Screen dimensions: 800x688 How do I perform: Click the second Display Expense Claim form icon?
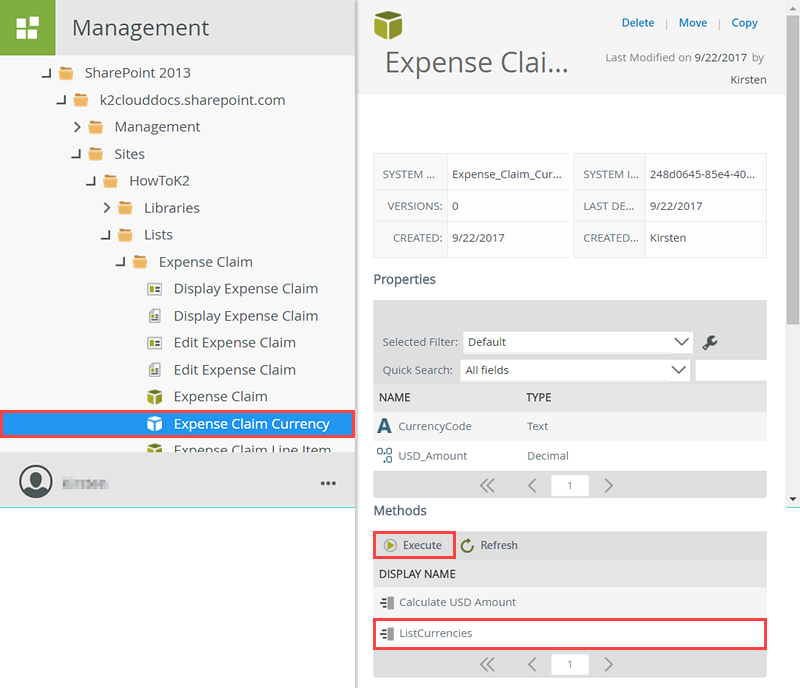click(155, 316)
